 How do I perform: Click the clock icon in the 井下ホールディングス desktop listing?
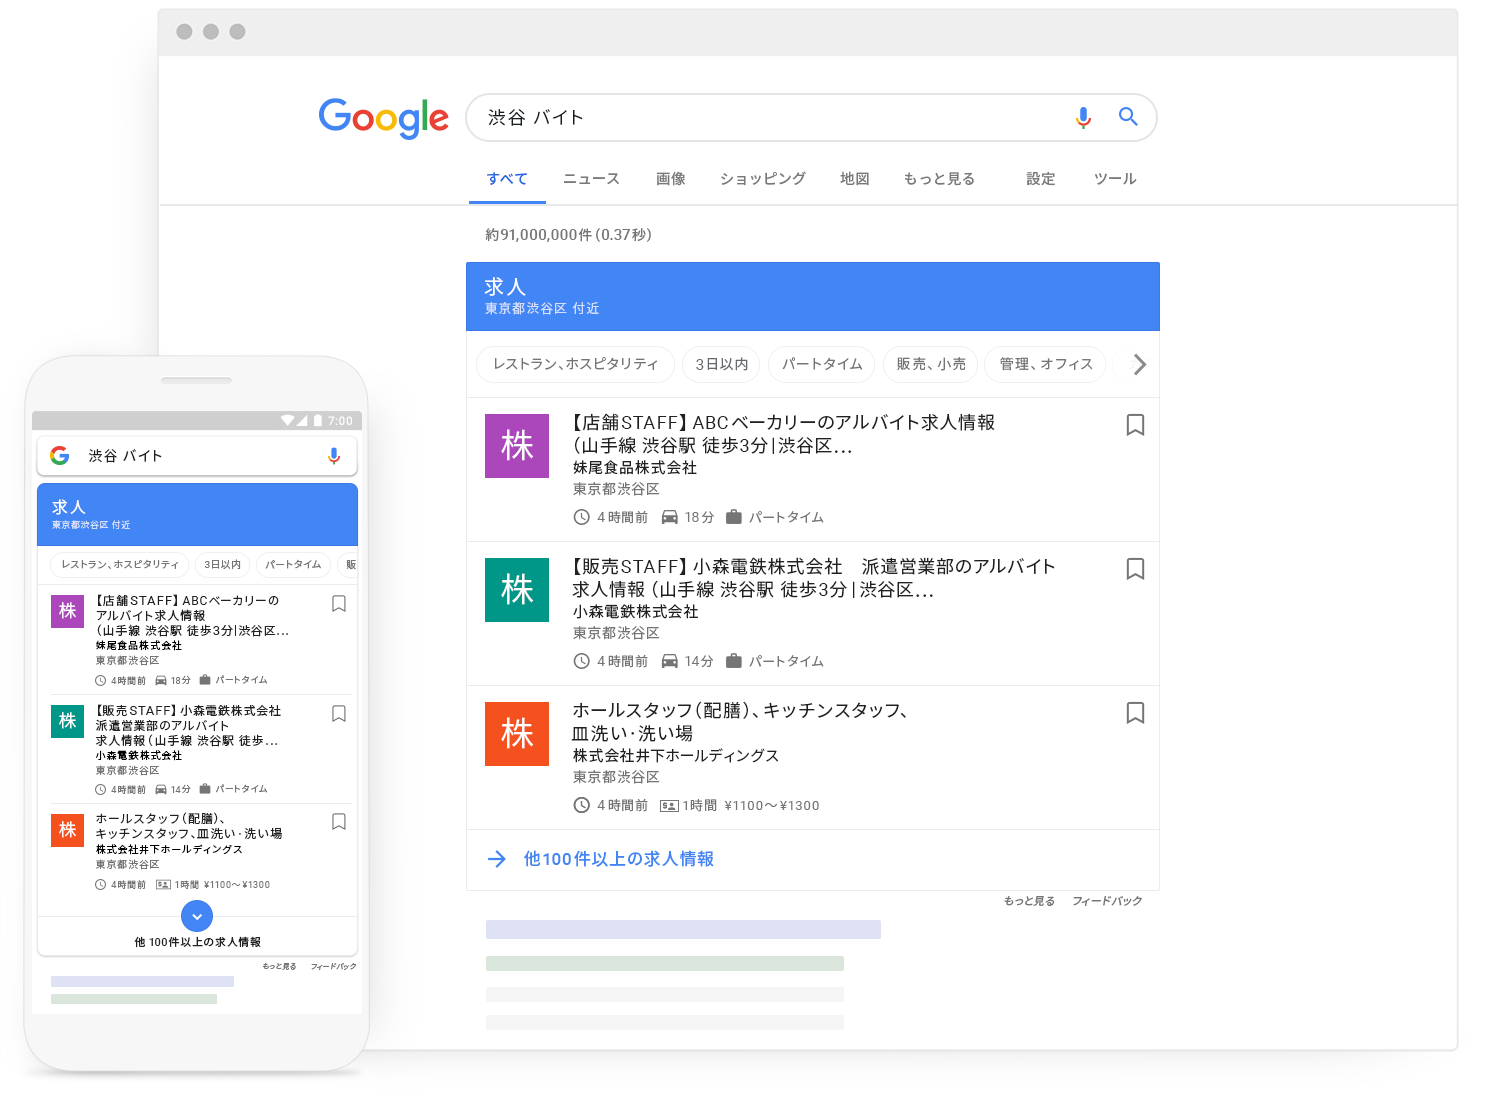[x=581, y=805]
